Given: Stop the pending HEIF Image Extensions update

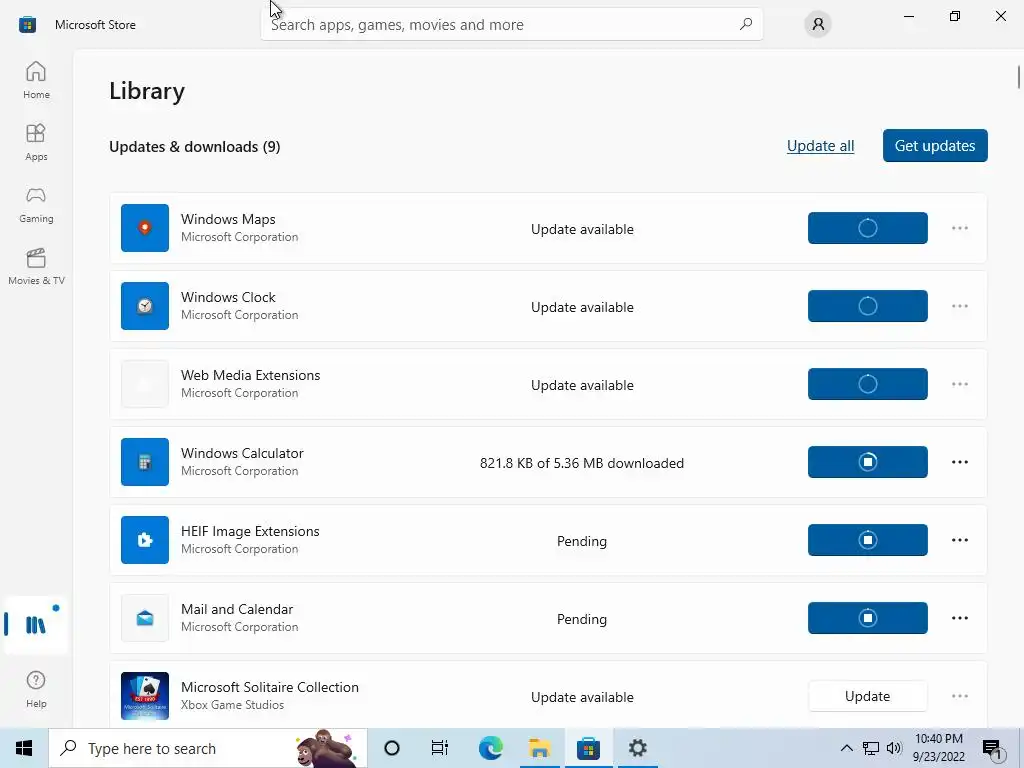Looking at the screenshot, I should (867, 540).
